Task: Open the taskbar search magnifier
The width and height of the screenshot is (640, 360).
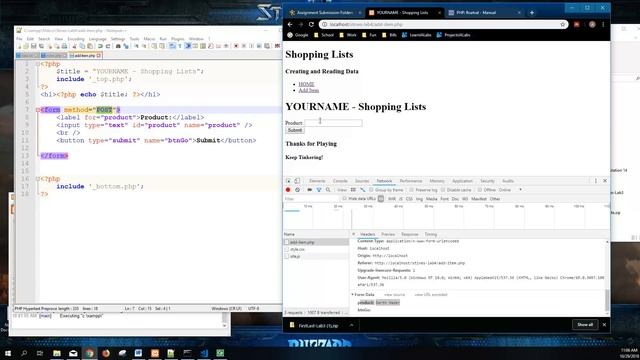Action: tap(24, 353)
